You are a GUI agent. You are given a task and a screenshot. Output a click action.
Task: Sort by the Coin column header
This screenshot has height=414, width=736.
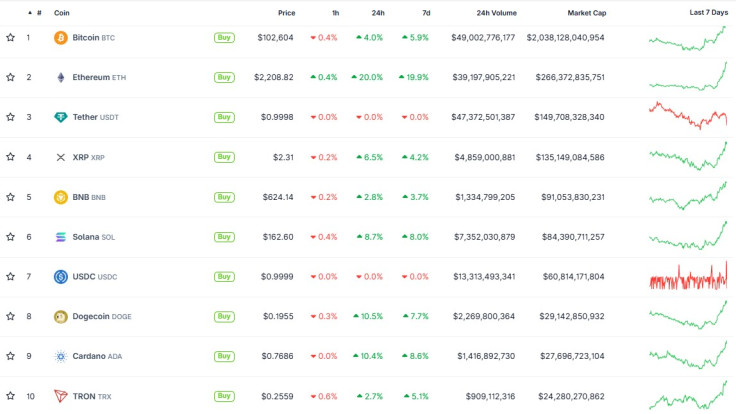(61, 13)
